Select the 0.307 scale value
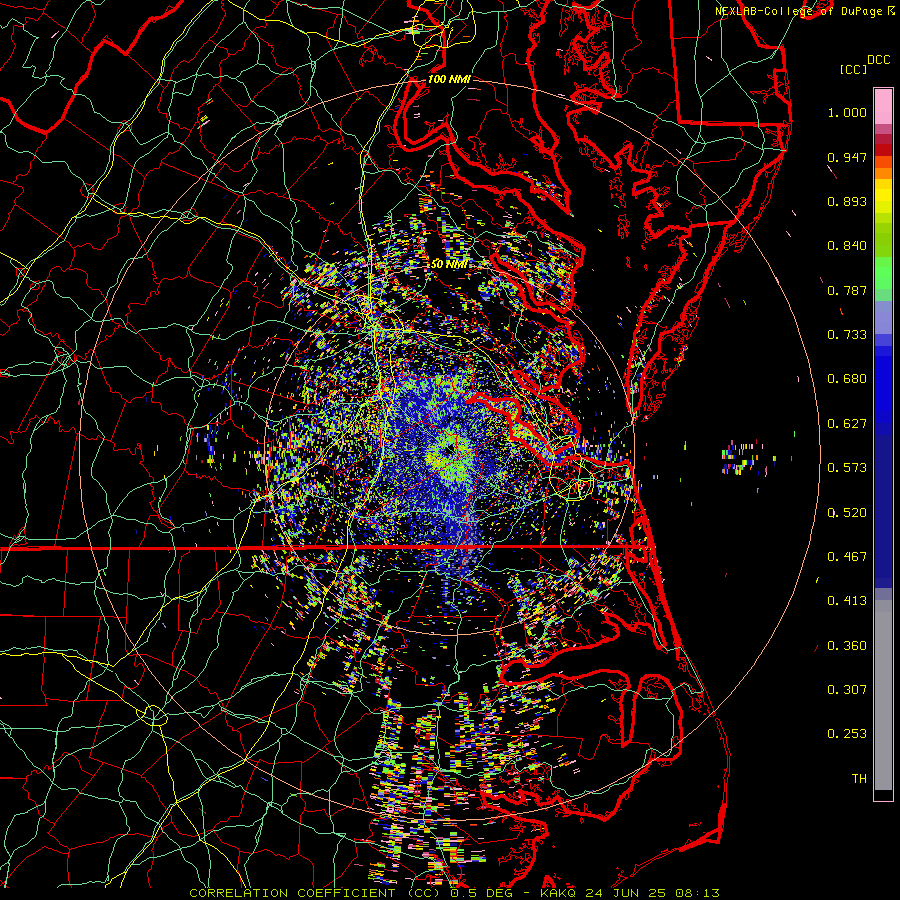 847,690
